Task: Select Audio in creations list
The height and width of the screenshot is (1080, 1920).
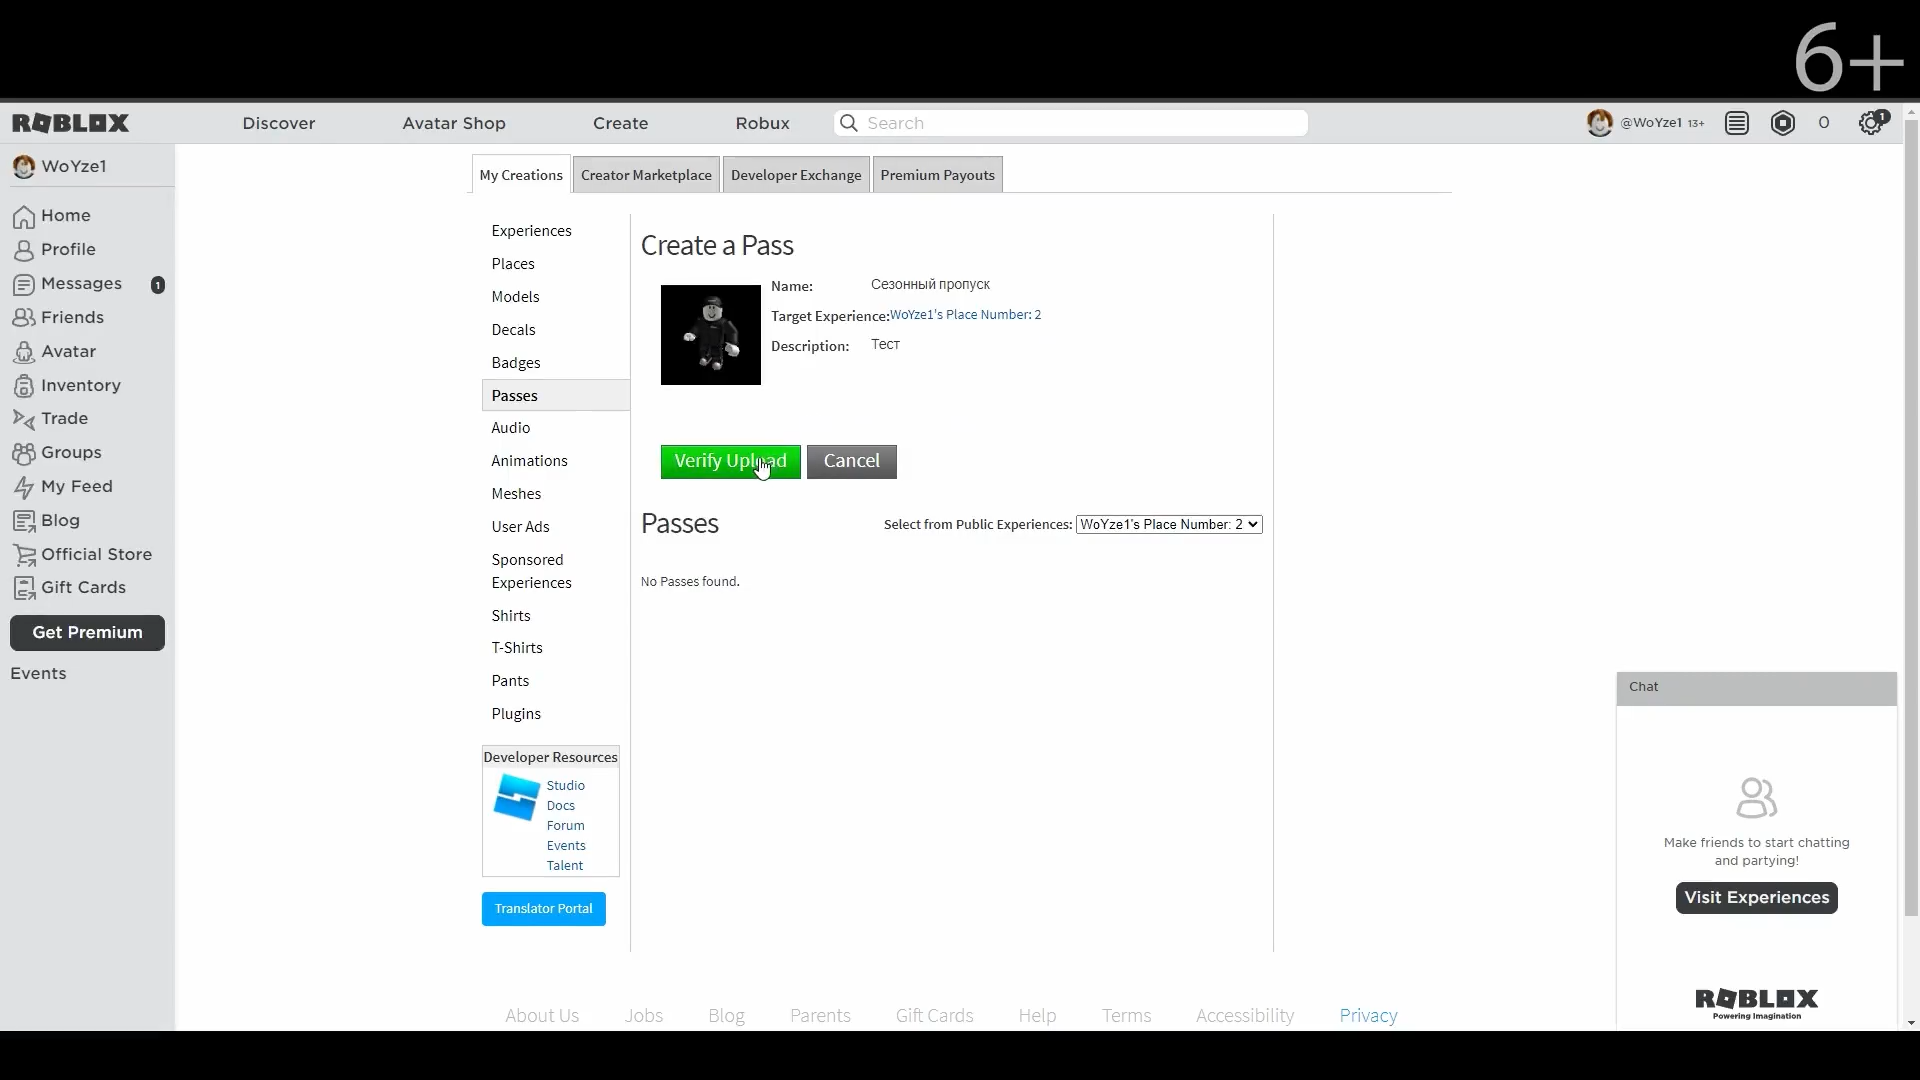Action: tap(511, 428)
